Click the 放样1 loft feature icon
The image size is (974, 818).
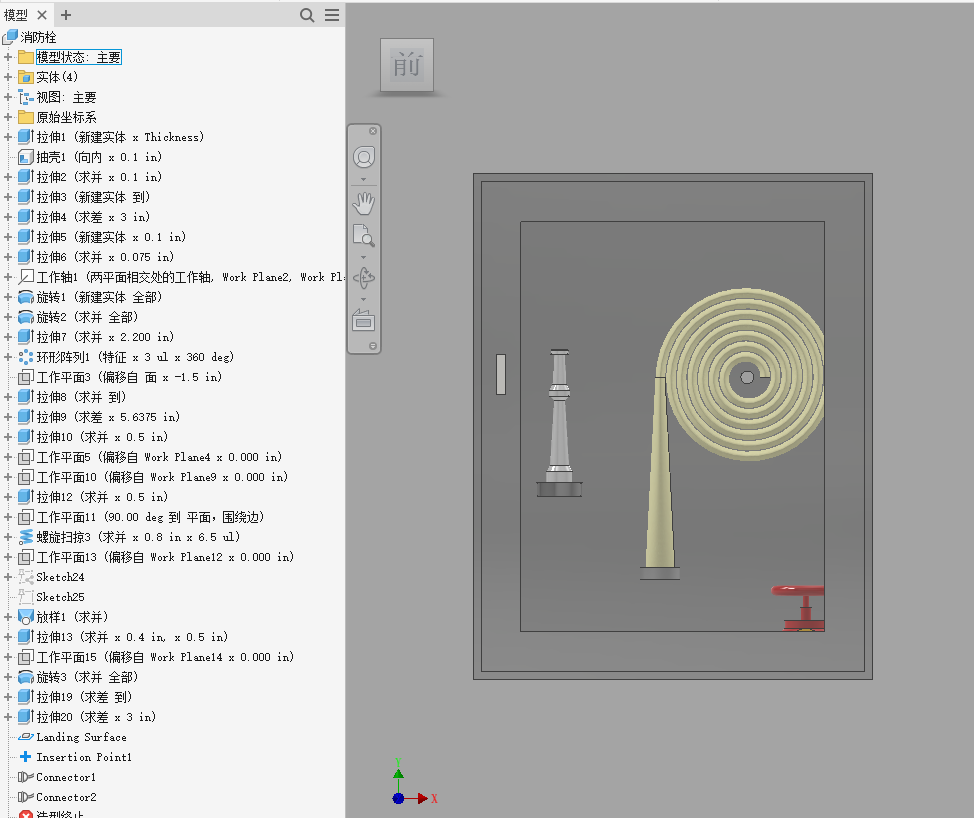[25, 617]
